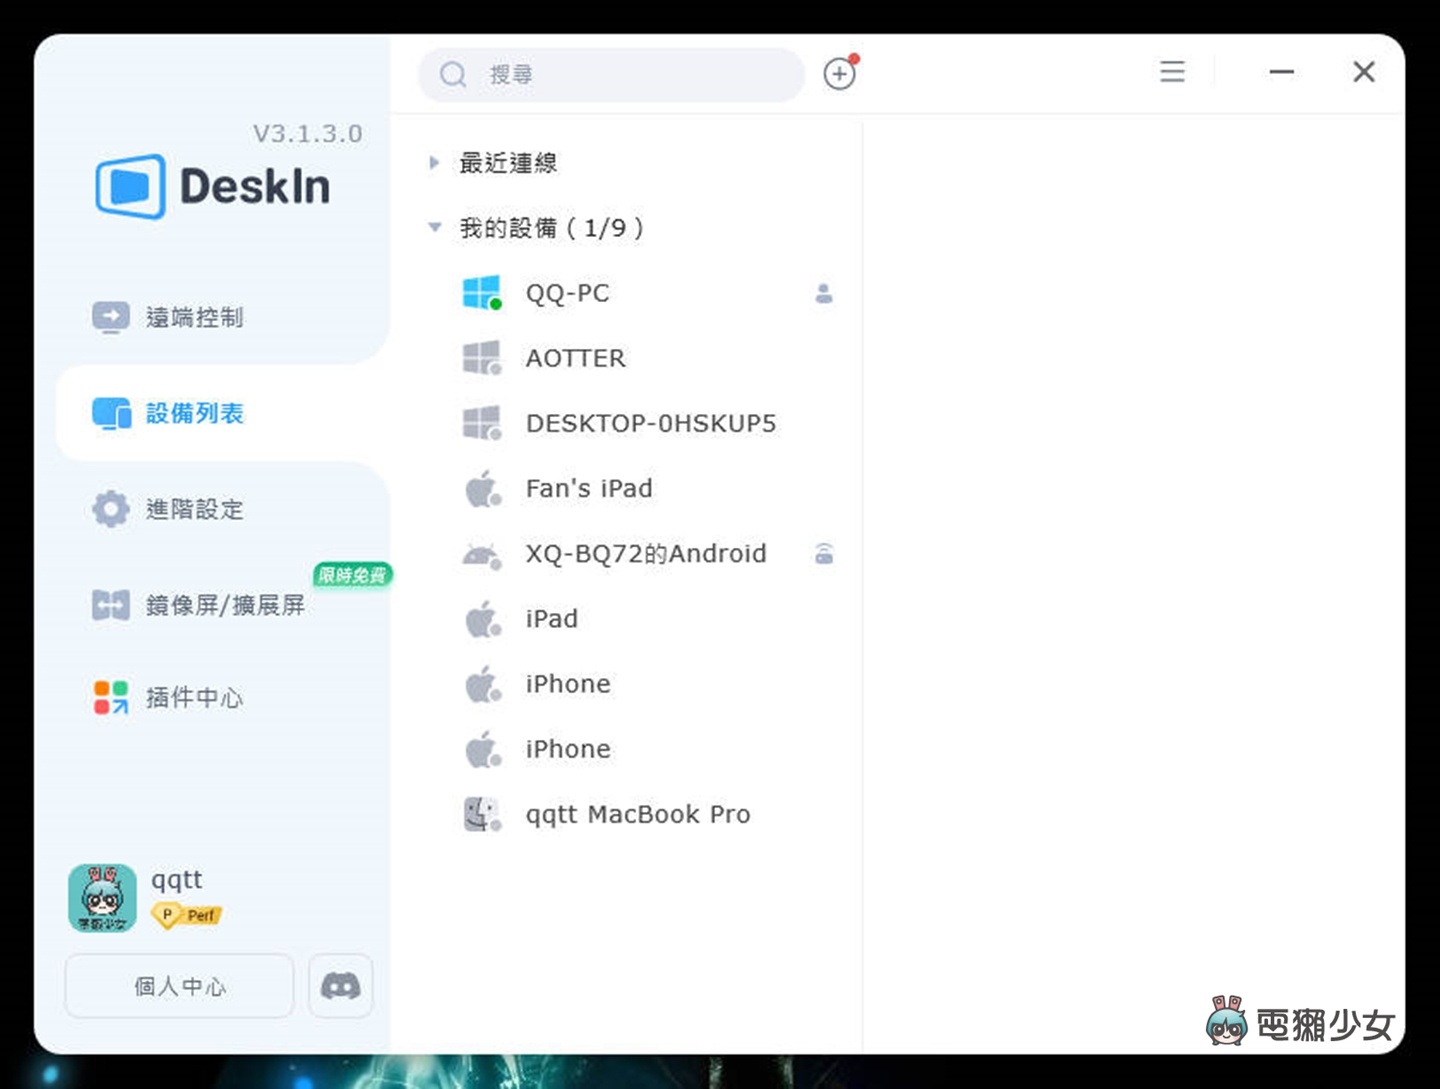Select the 設備列表 tab
The width and height of the screenshot is (1440, 1089).
point(222,413)
